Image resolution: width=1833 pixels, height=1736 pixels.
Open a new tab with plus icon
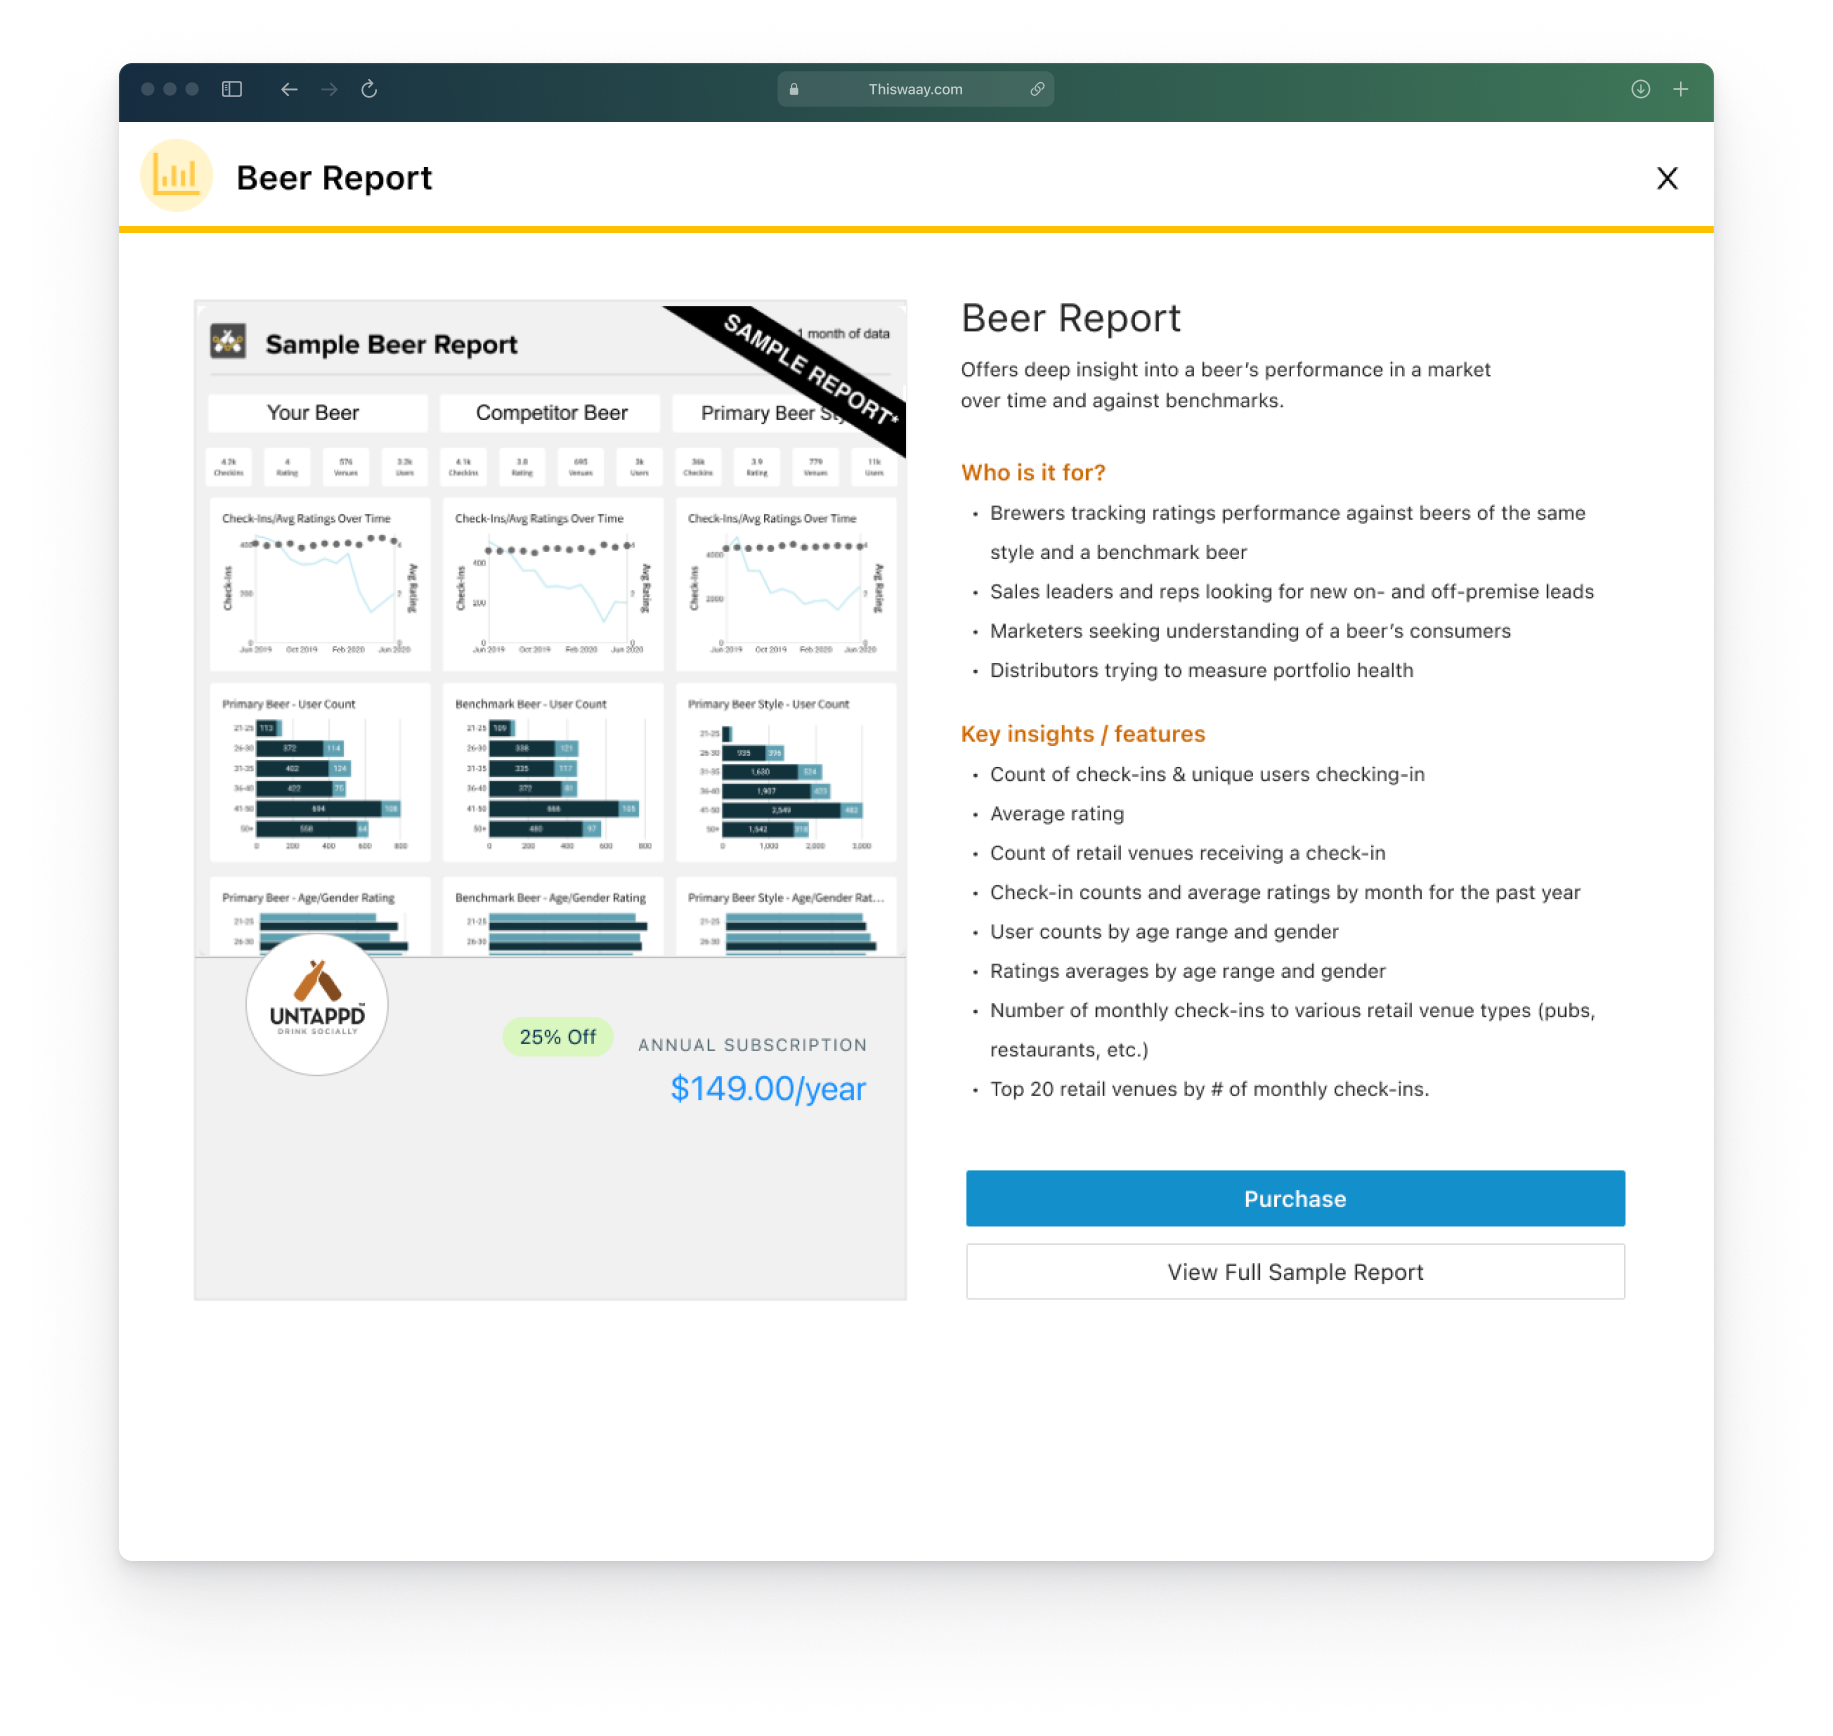[x=1681, y=89]
